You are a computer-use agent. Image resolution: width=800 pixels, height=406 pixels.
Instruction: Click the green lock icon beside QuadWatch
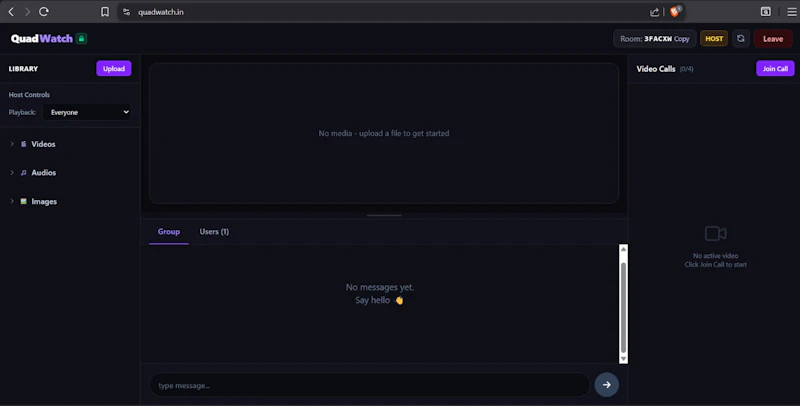coord(81,38)
